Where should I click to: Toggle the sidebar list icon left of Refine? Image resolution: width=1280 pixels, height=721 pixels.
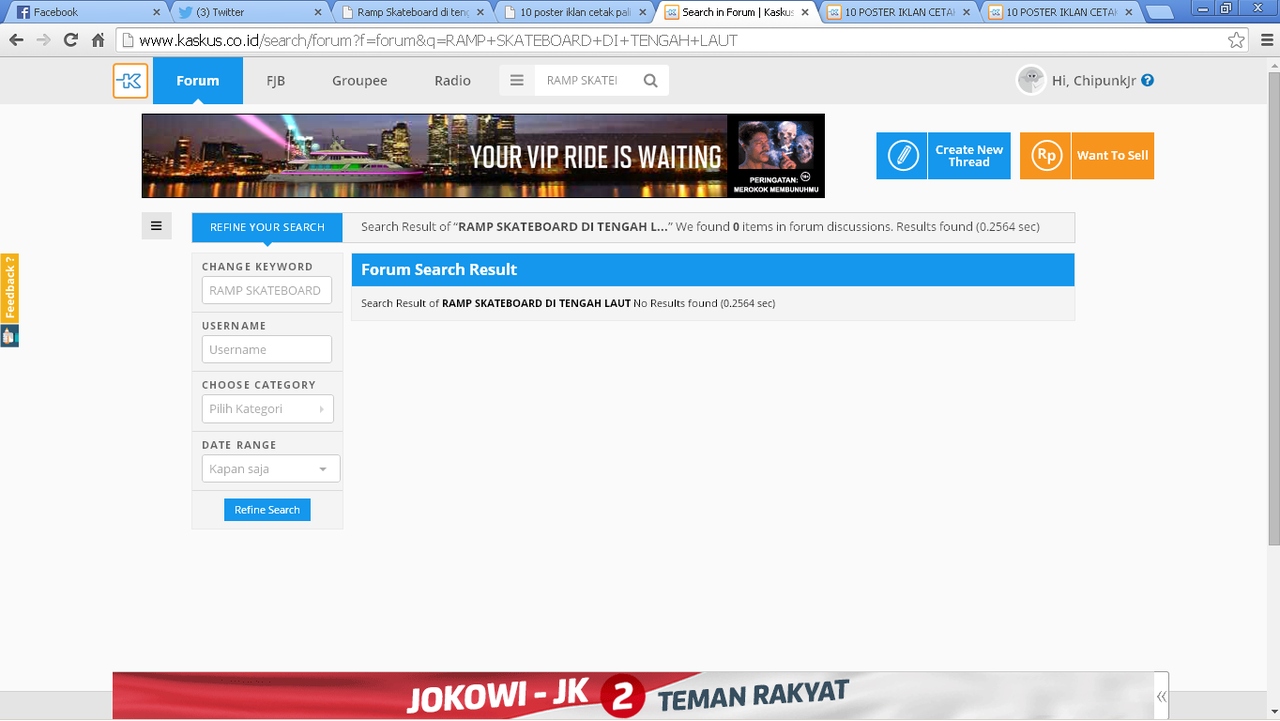click(156, 226)
